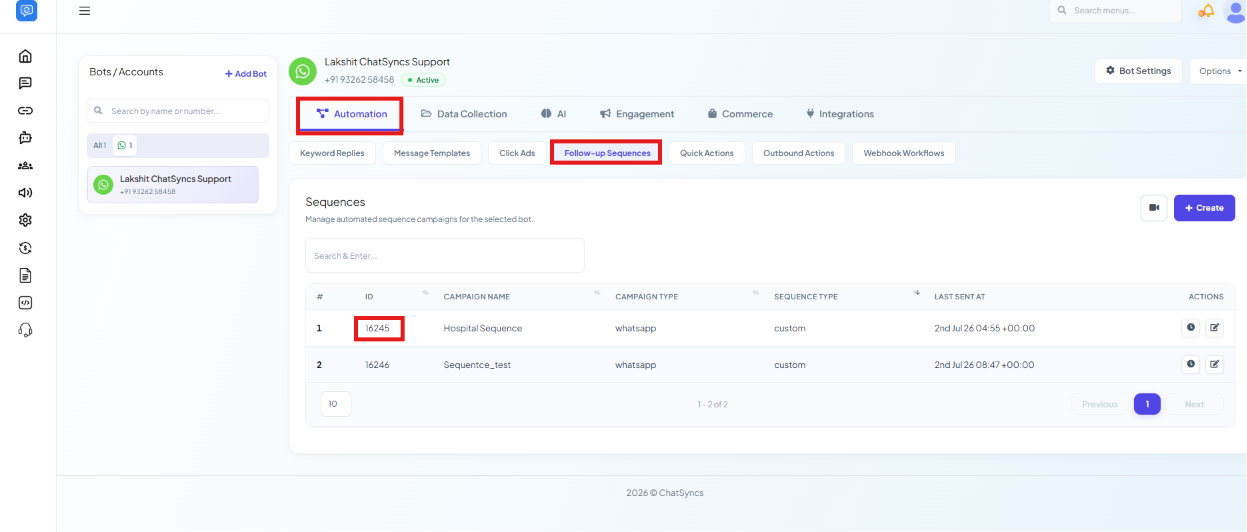The height and width of the screenshot is (532, 1247).
Task: Click edit icon for Hospital Sequence
Action: click(x=1214, y=328)
